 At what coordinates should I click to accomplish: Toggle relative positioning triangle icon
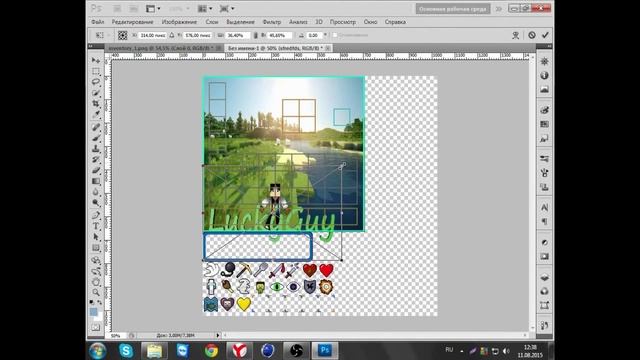[171, 36]
